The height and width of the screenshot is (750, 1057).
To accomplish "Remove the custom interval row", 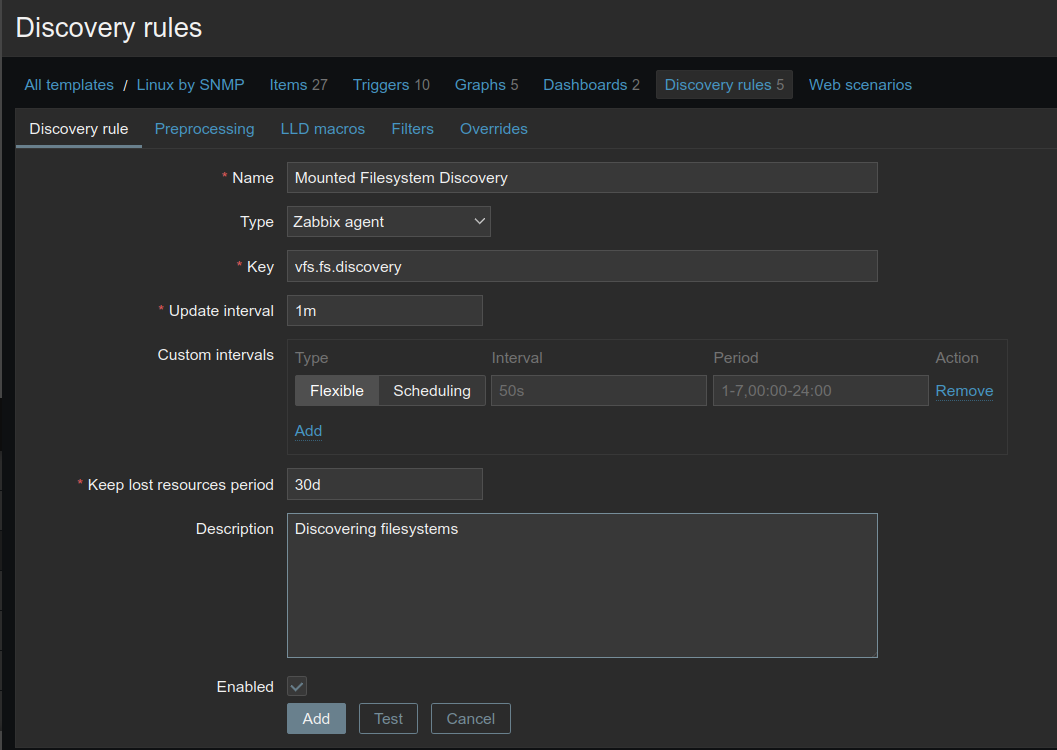I will 964,391.
